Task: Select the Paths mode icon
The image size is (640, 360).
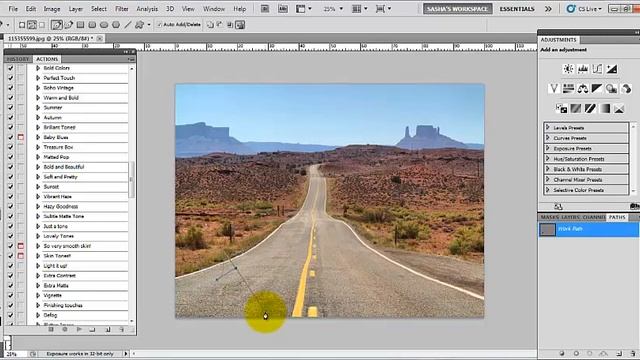Action: point(31,25)
